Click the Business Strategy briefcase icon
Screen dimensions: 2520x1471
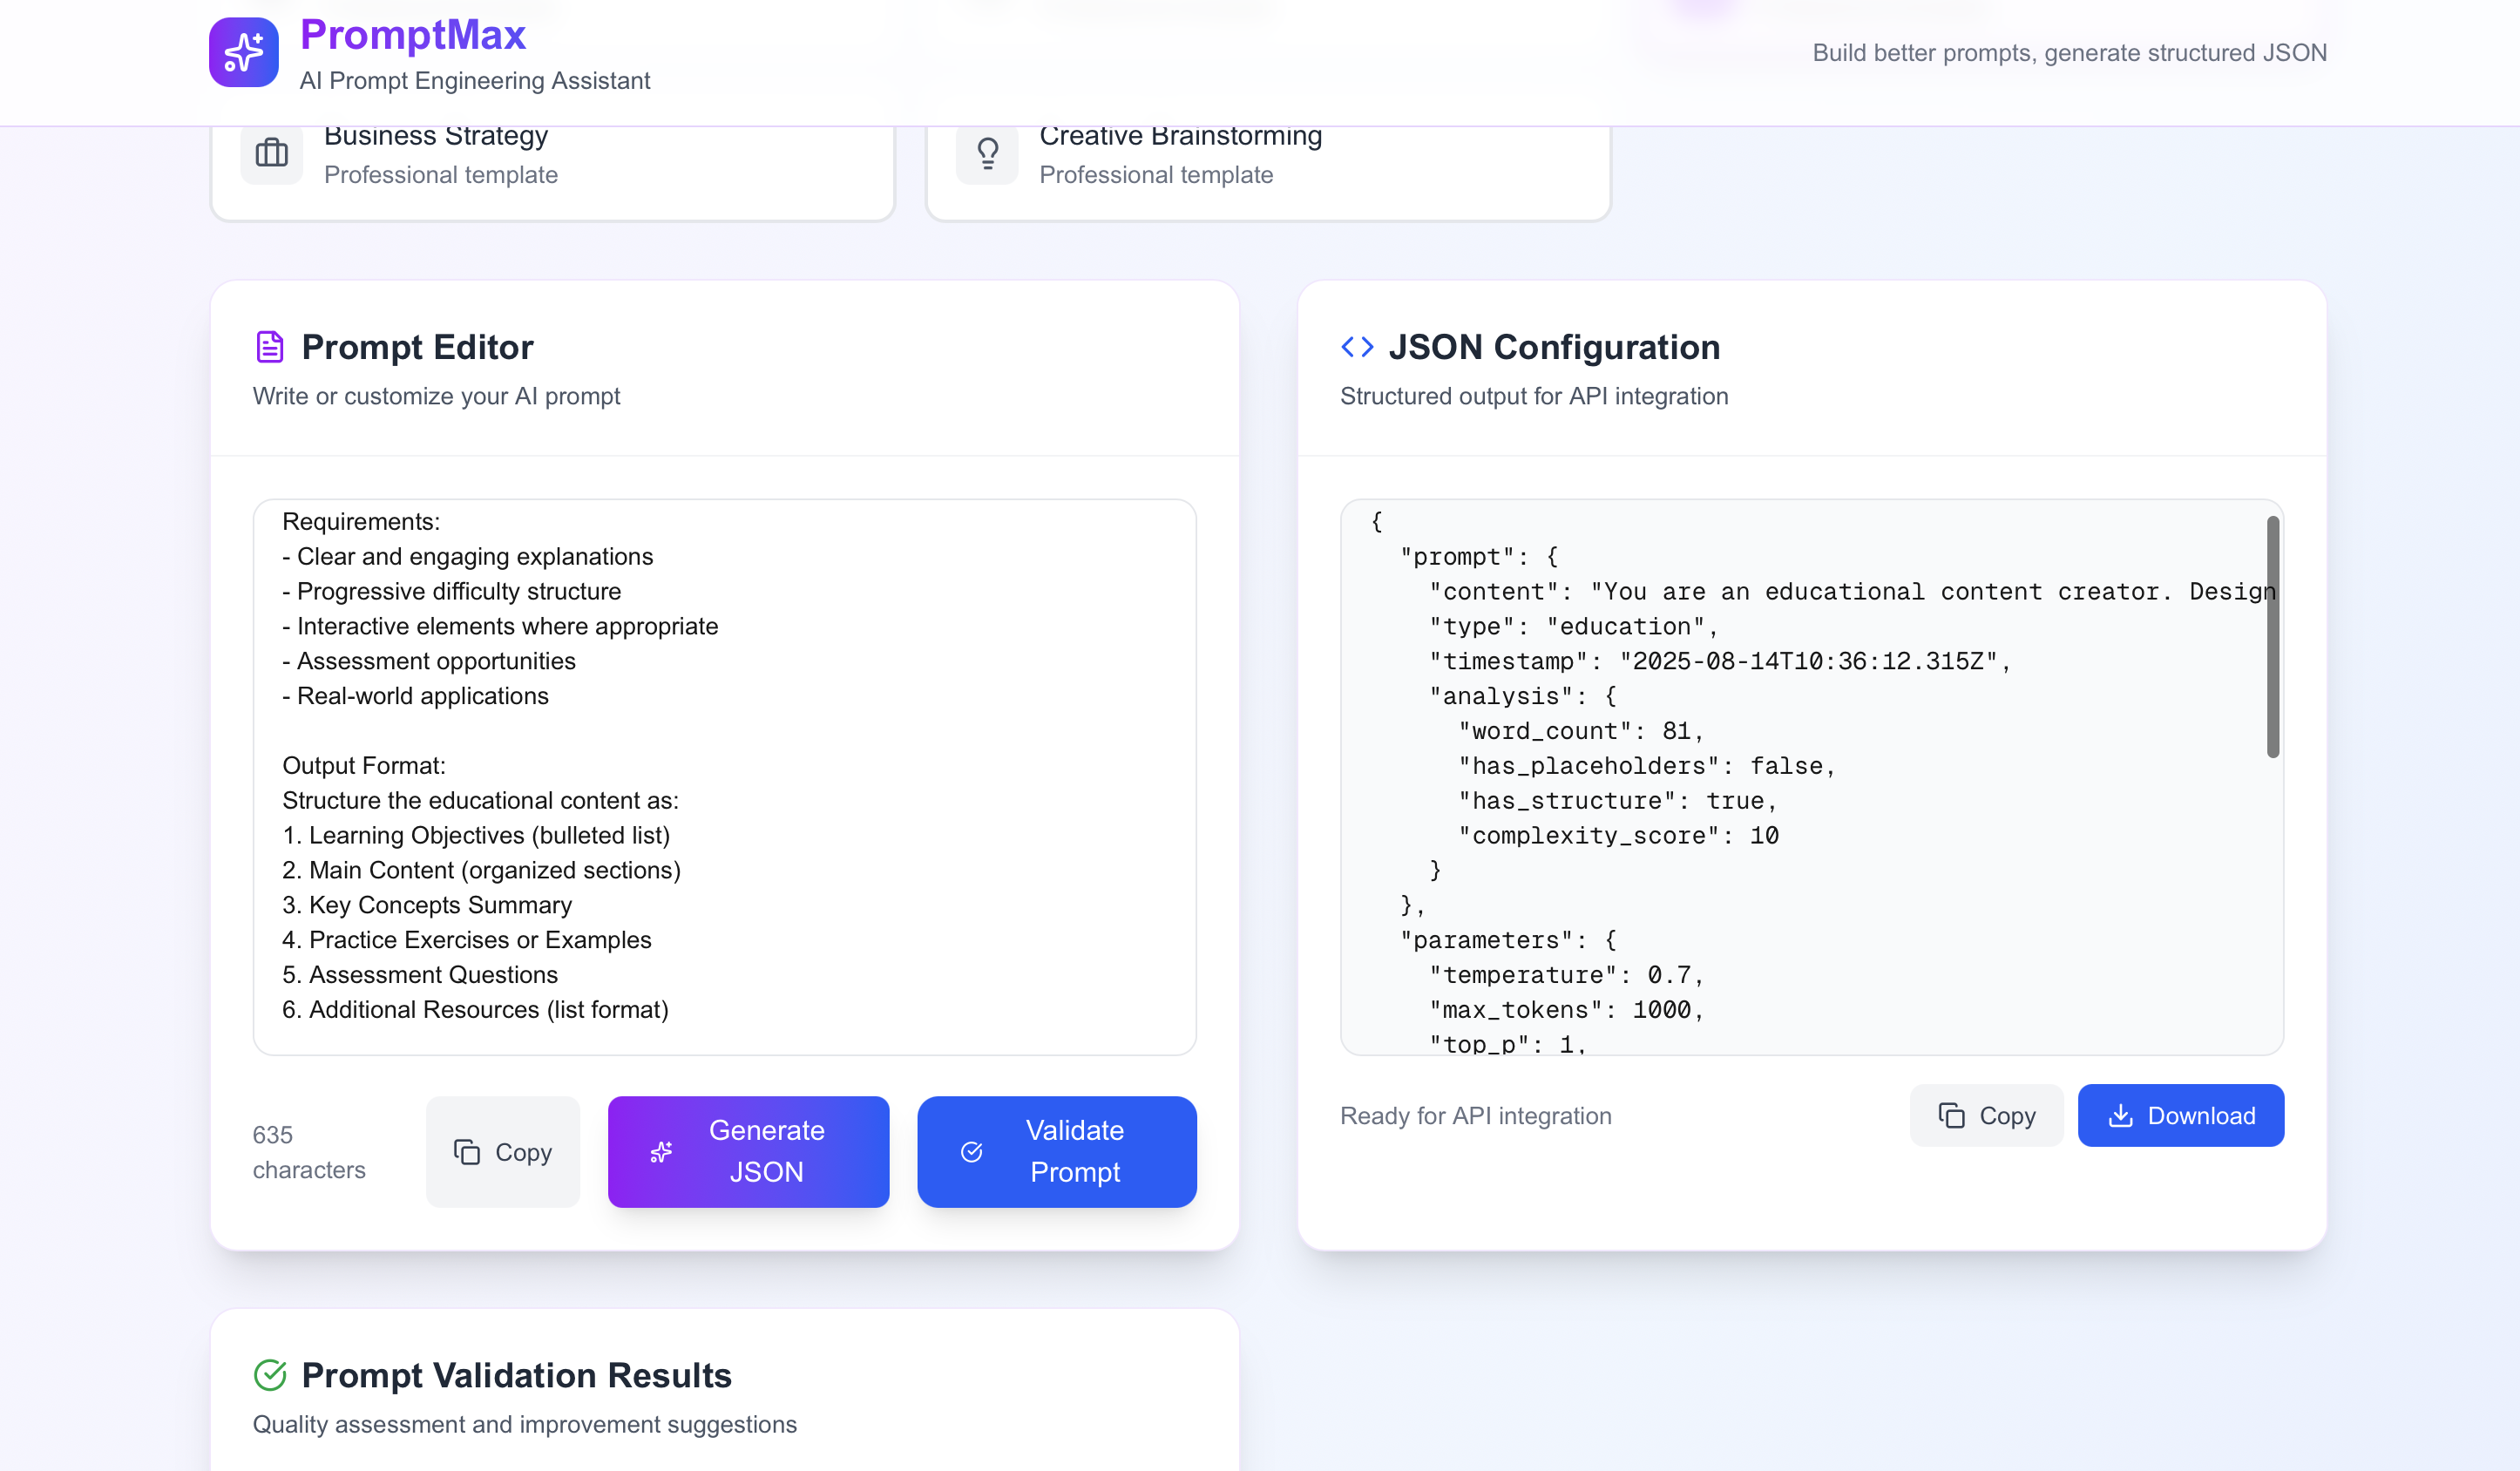click(x=271, y=153)
